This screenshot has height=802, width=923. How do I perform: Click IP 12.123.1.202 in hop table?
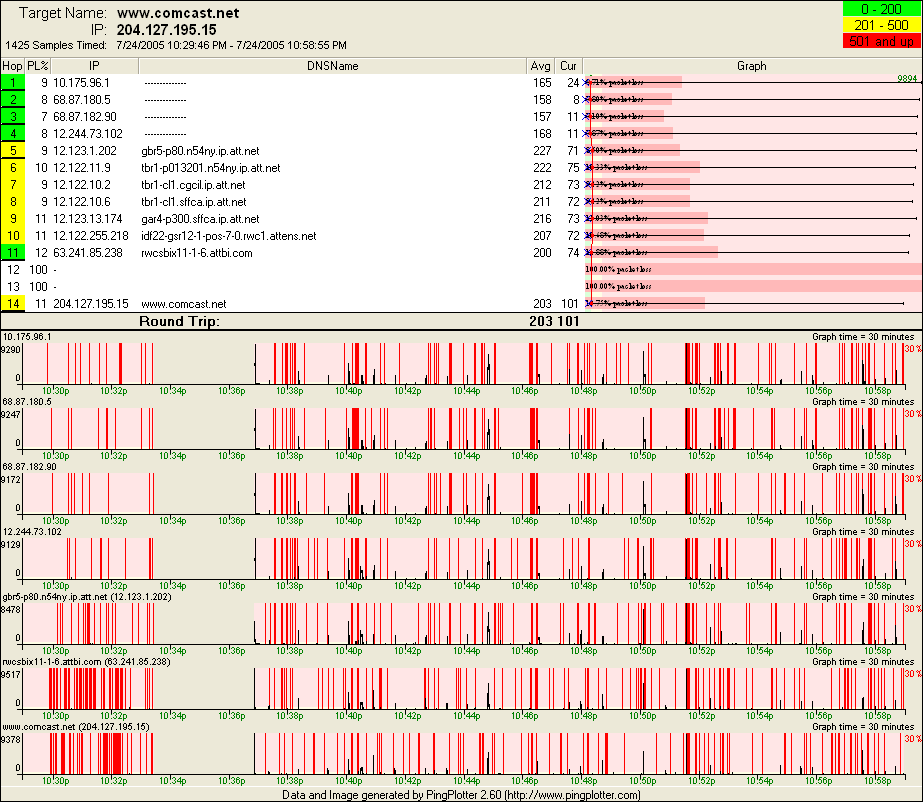pos(85,151)
